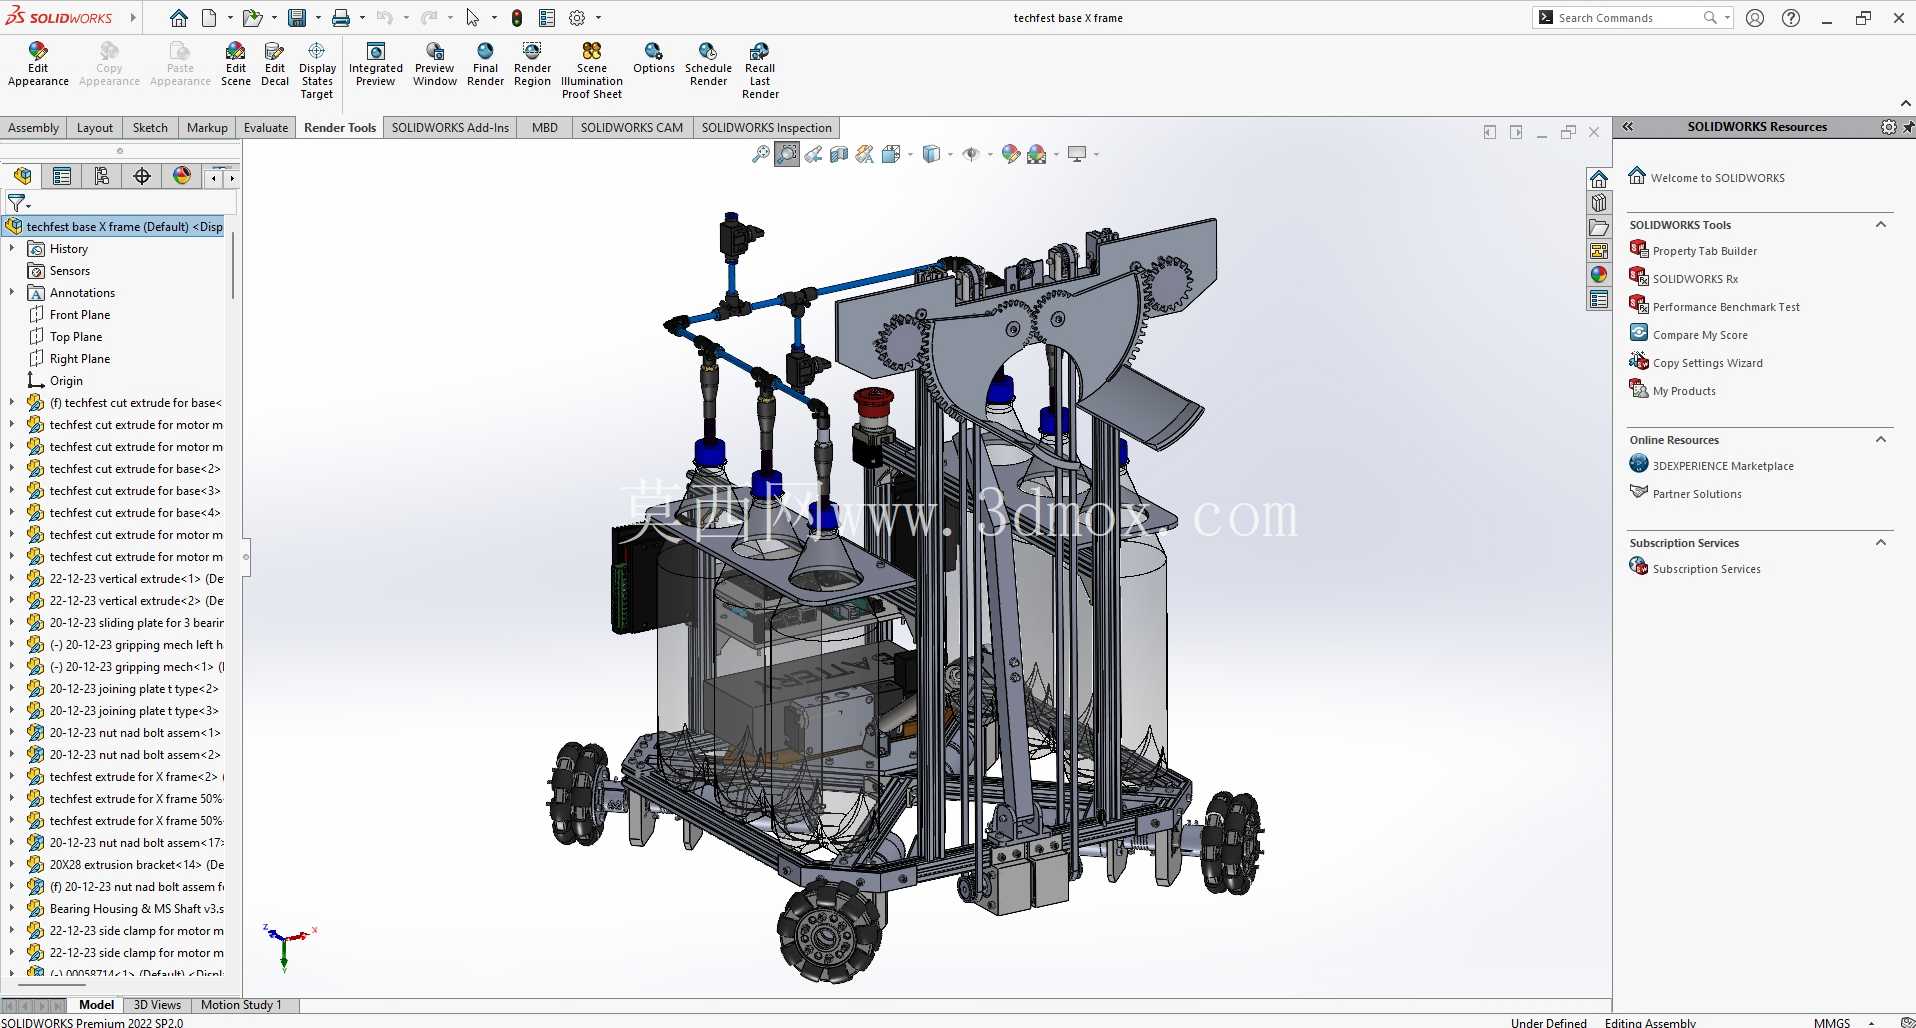
Task: Switch to the SOLIDWORKS CAM tab
Action: 632,127
